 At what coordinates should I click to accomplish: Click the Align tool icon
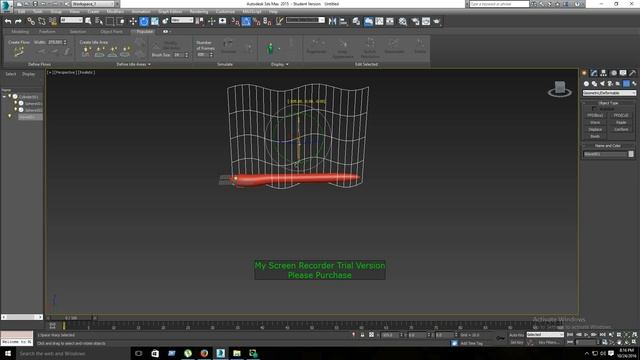coord(343,21)
